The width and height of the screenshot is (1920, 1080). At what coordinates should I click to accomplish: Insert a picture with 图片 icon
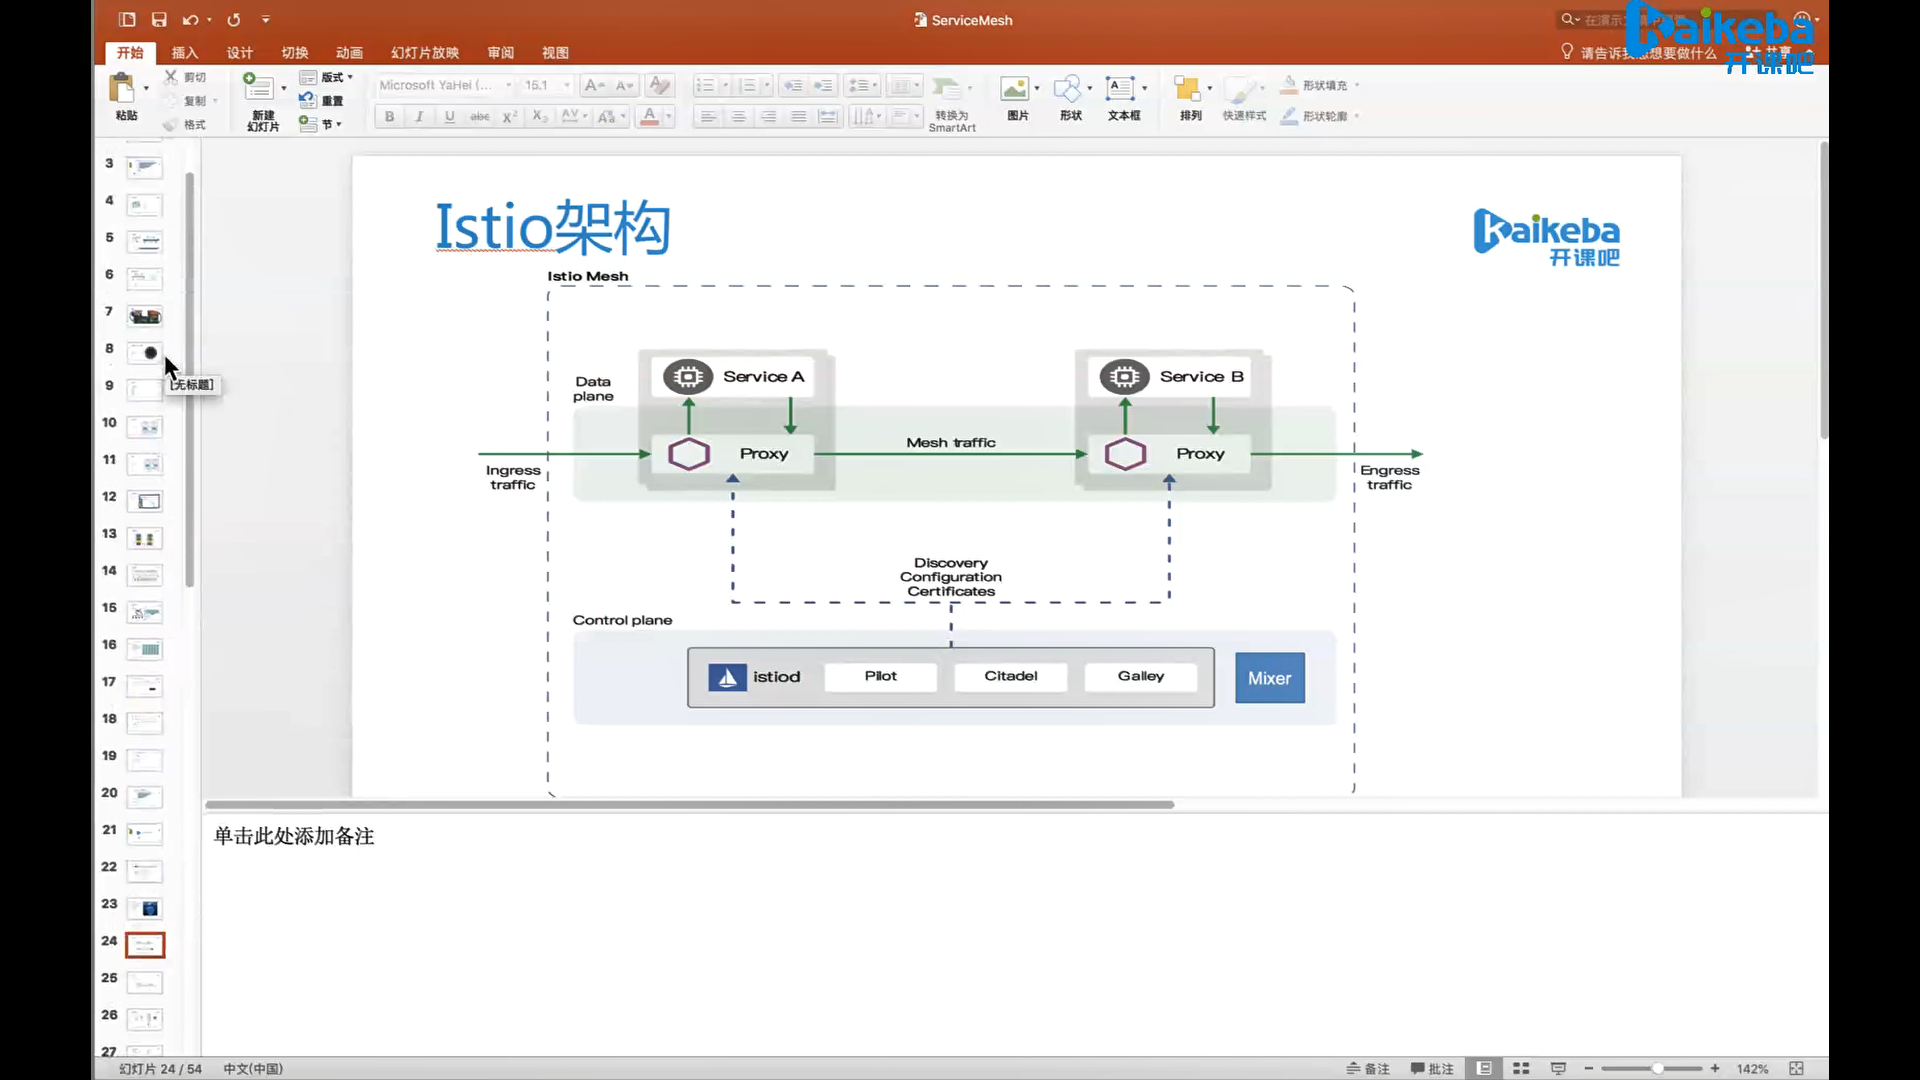1015,89
